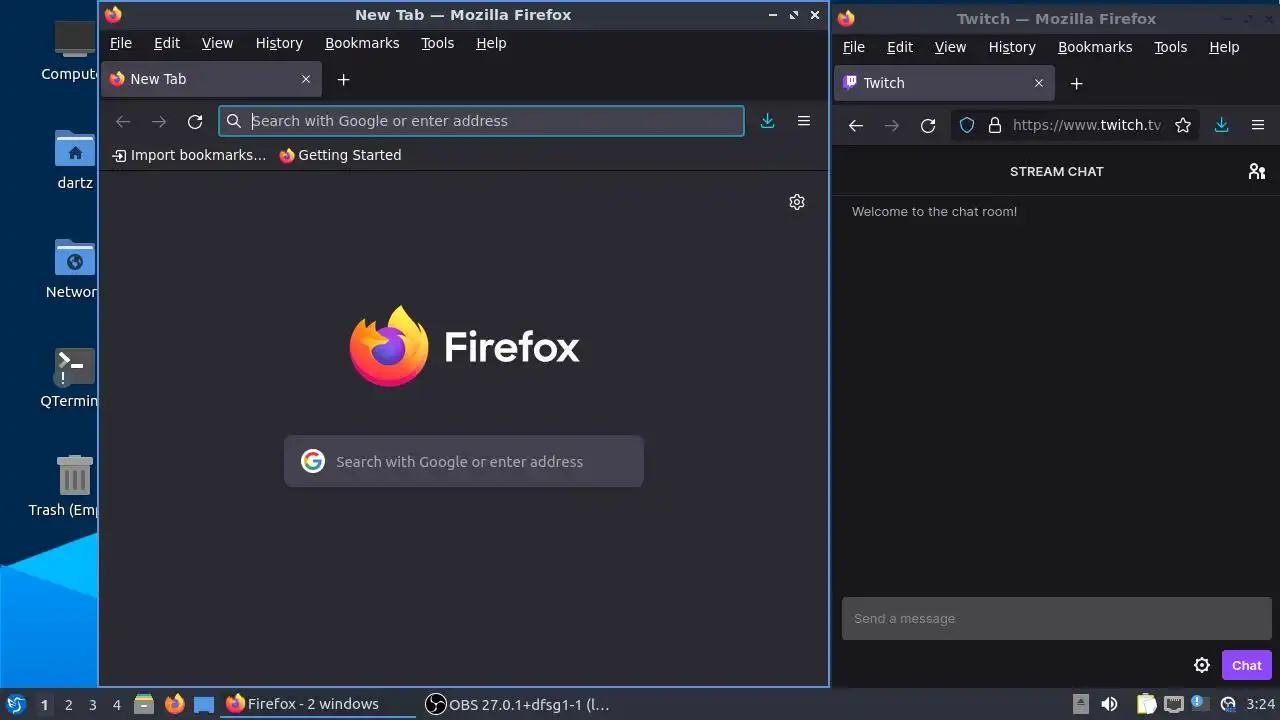Open Edit menu in New Tab window

(x=167, y=43)
